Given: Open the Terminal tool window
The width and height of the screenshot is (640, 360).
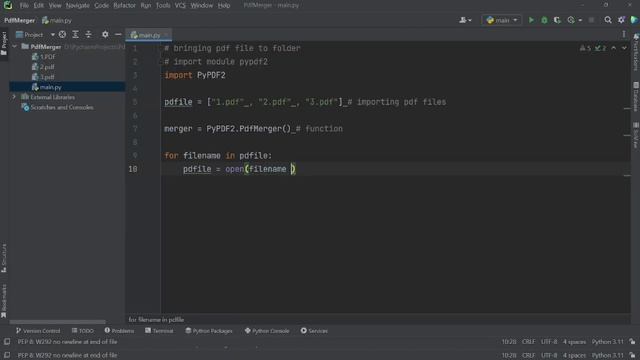Looking at the screenshot, I should click(159, 331).
